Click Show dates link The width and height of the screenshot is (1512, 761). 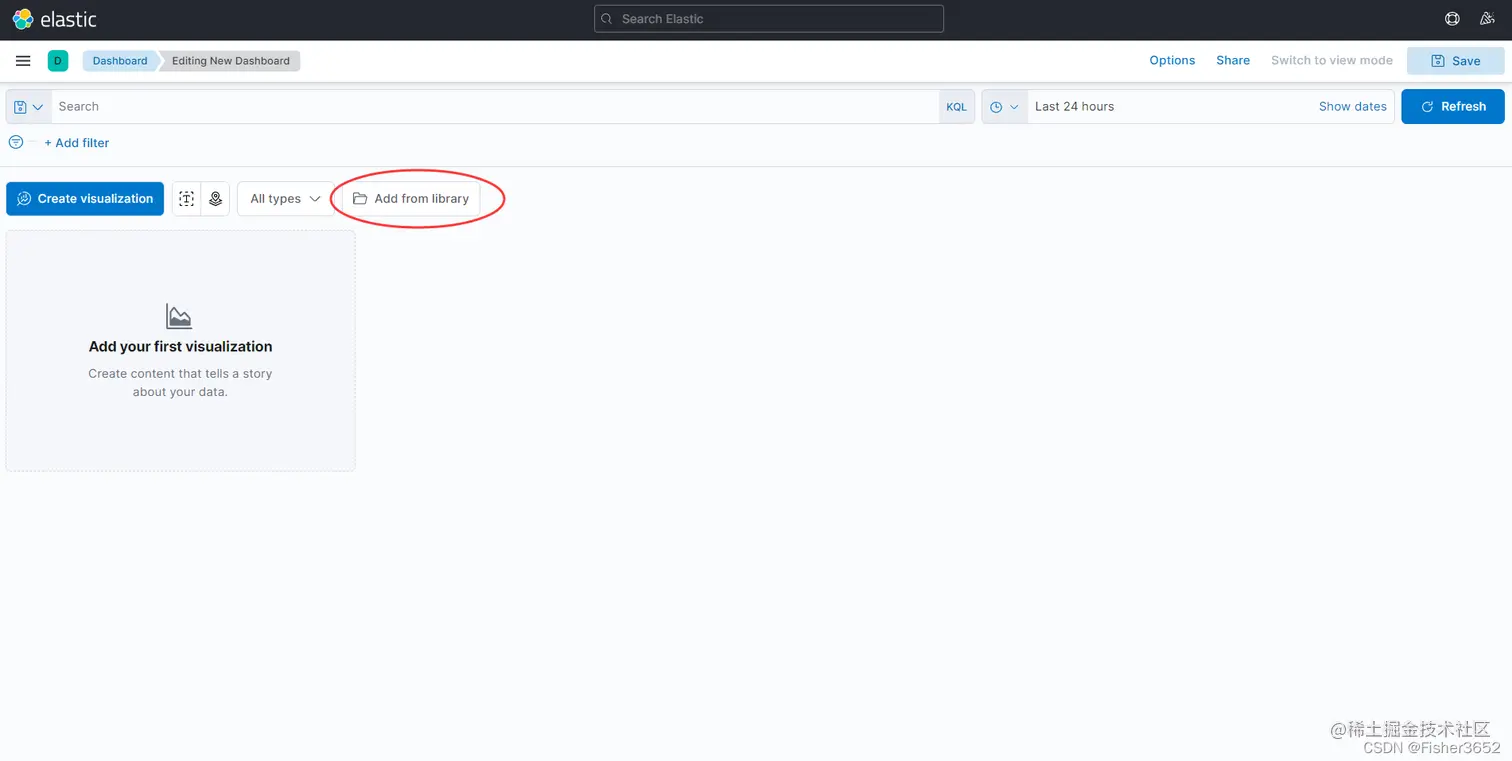tap(1352, 107)
